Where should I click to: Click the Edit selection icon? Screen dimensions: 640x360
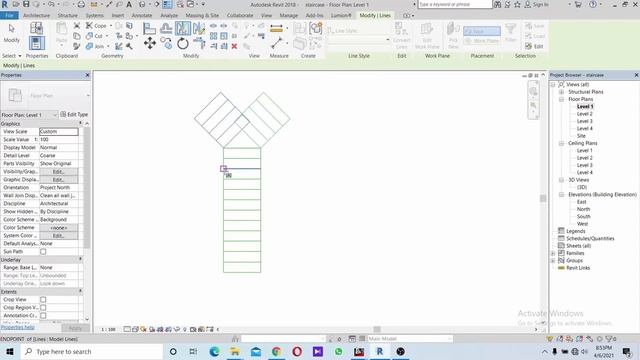535,47
